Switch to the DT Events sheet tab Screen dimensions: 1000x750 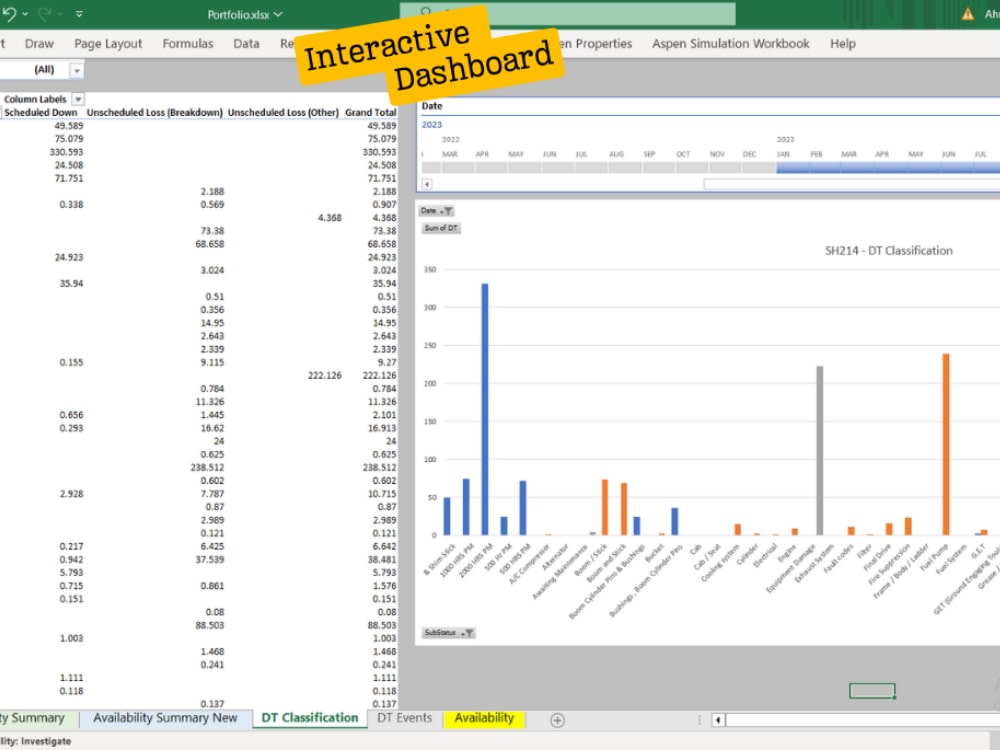(x=404, y=718)
